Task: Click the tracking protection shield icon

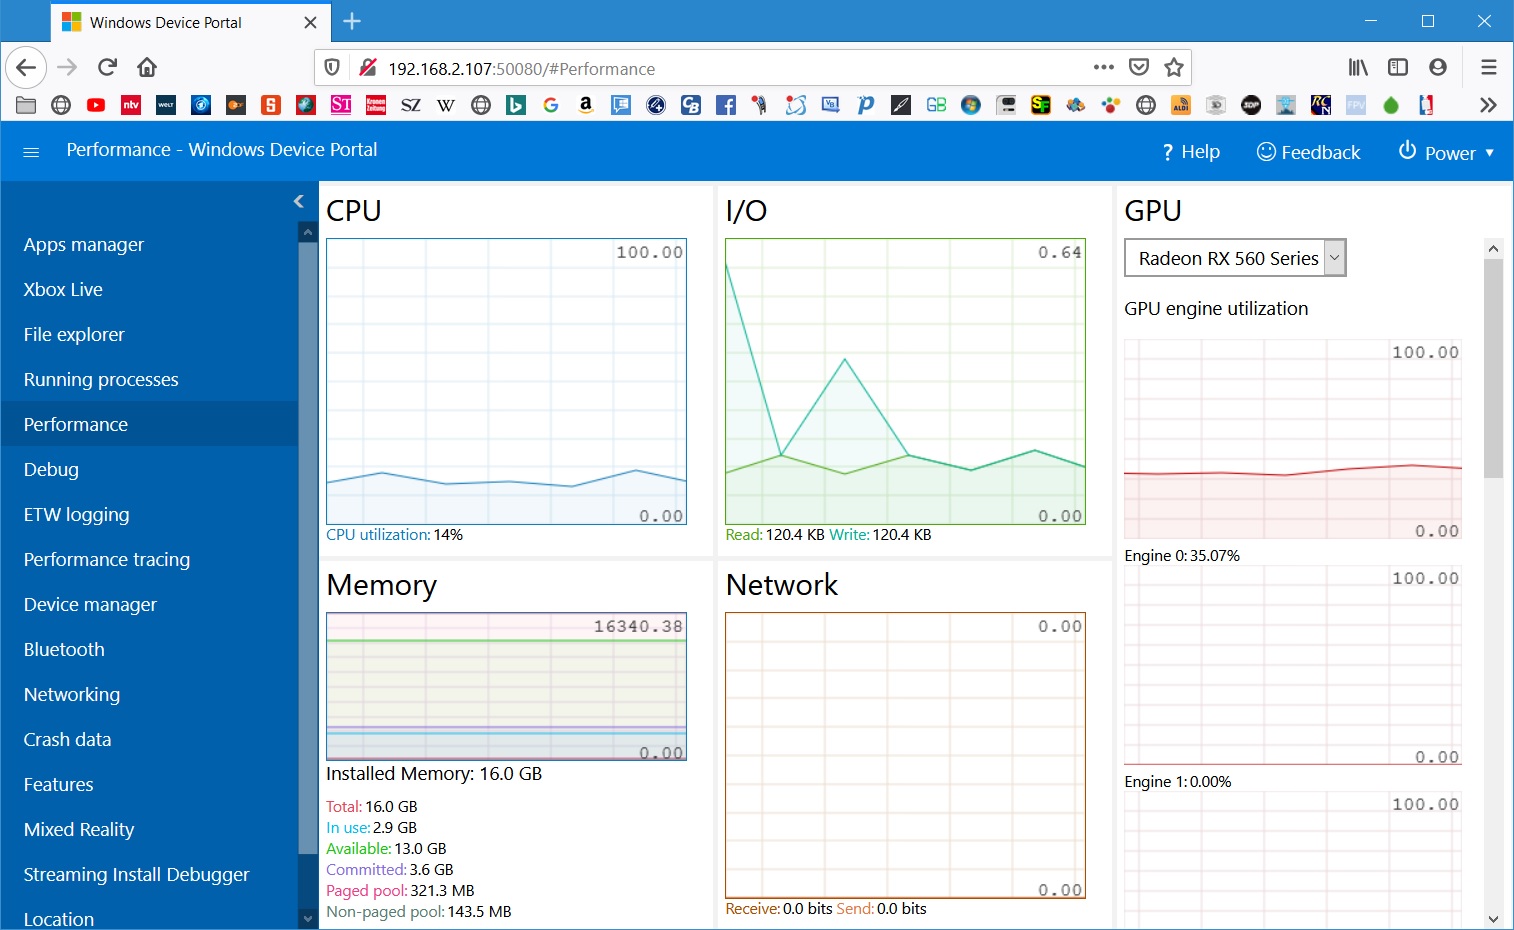Action: coord(333,68)
